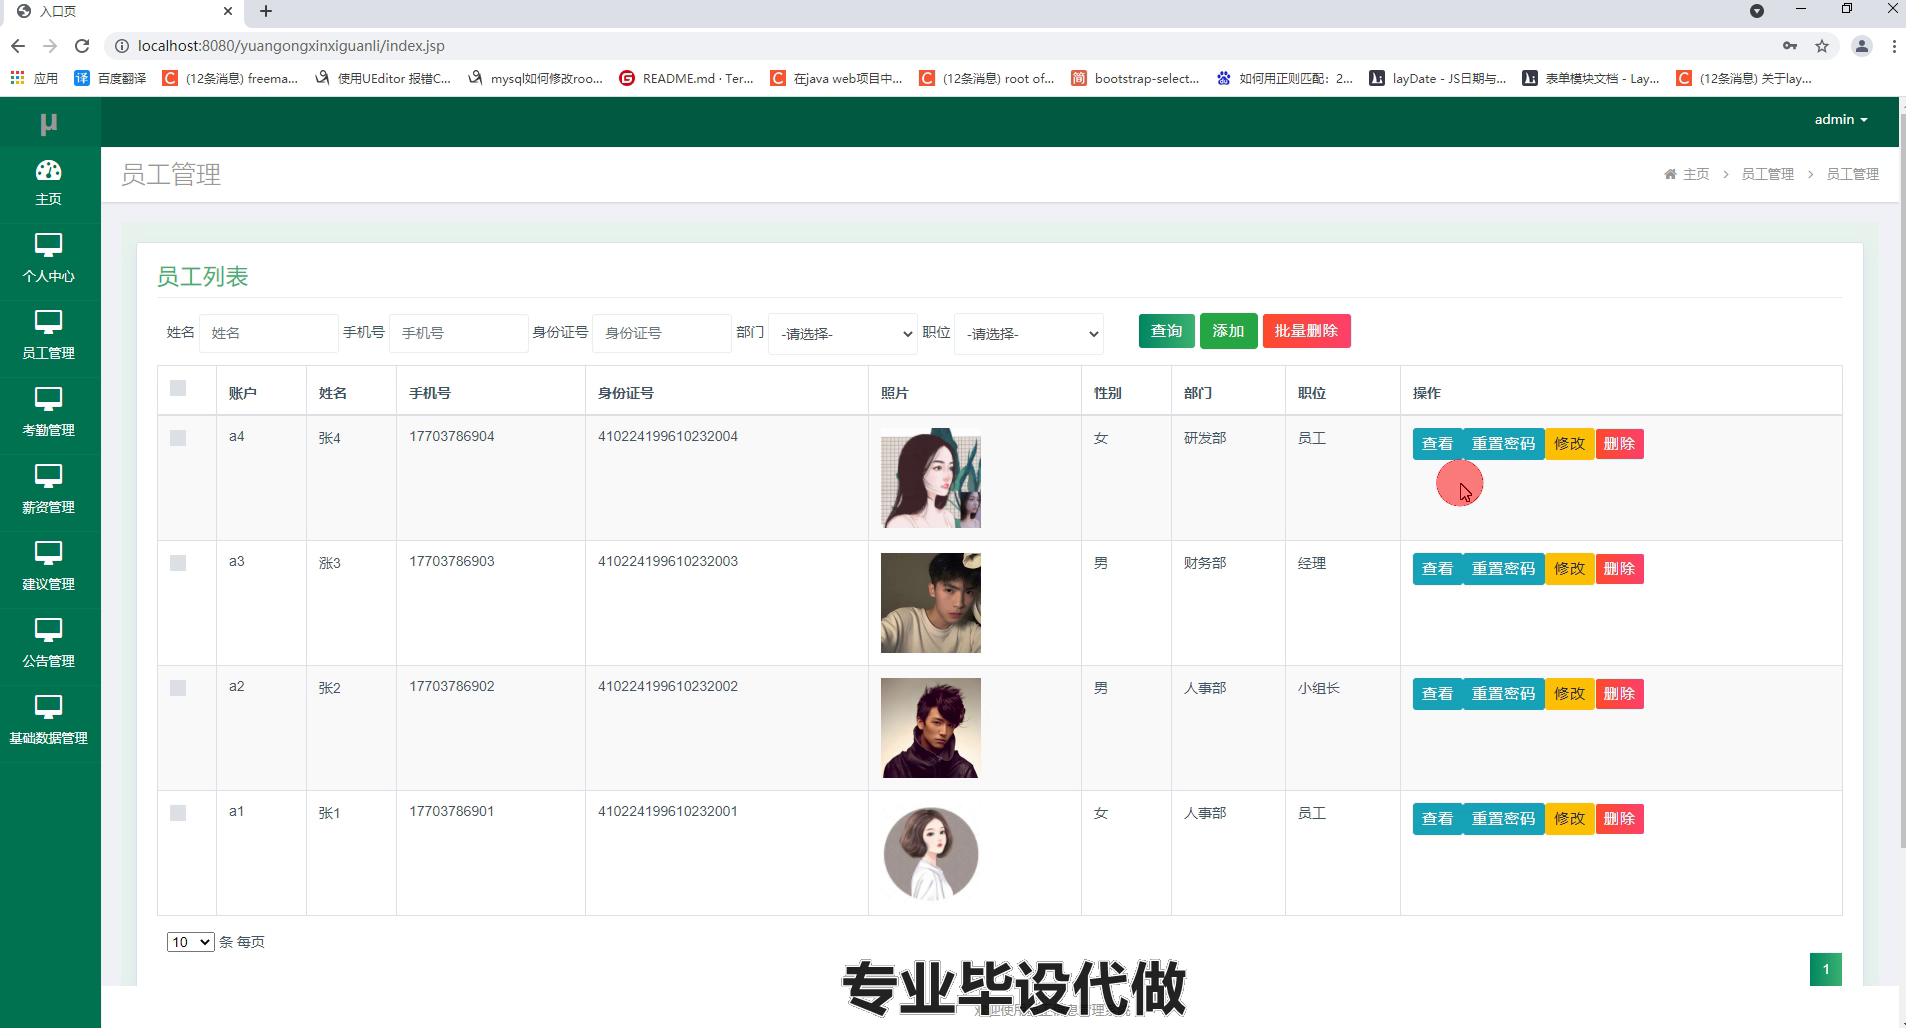Expand the 部门 dropdown filter

[x=843, y=334]
